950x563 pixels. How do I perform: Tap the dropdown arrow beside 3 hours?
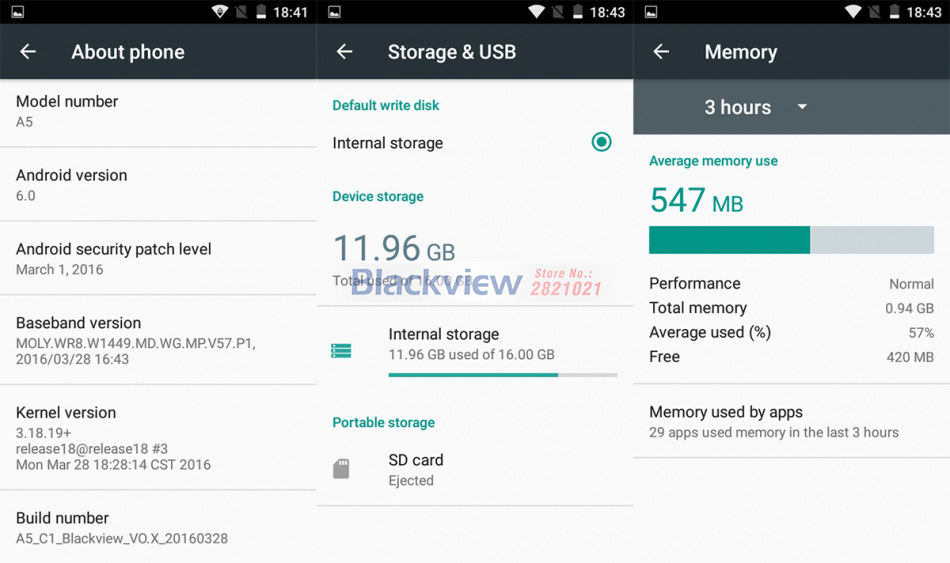click(x=802, y=107)
